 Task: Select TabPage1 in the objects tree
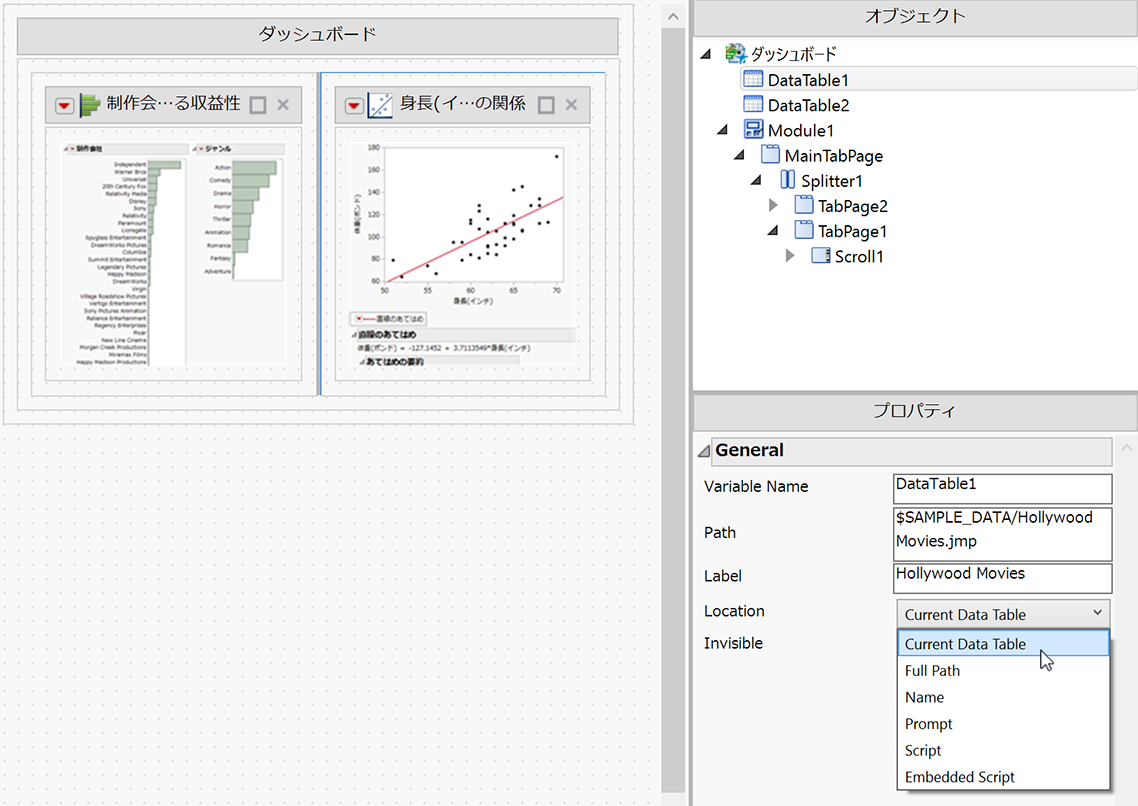(x=852, y=232)
